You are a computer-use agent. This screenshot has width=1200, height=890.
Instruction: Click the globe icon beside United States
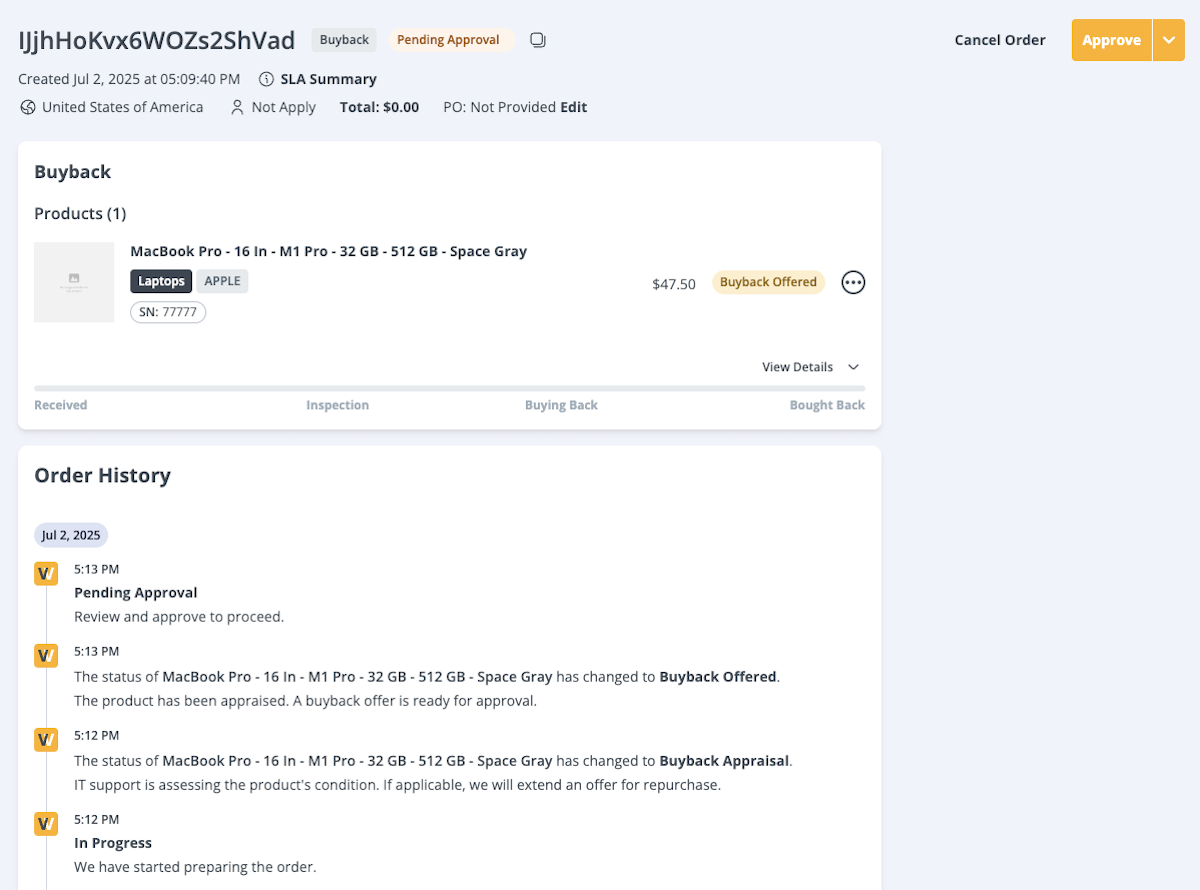[28, 107]
